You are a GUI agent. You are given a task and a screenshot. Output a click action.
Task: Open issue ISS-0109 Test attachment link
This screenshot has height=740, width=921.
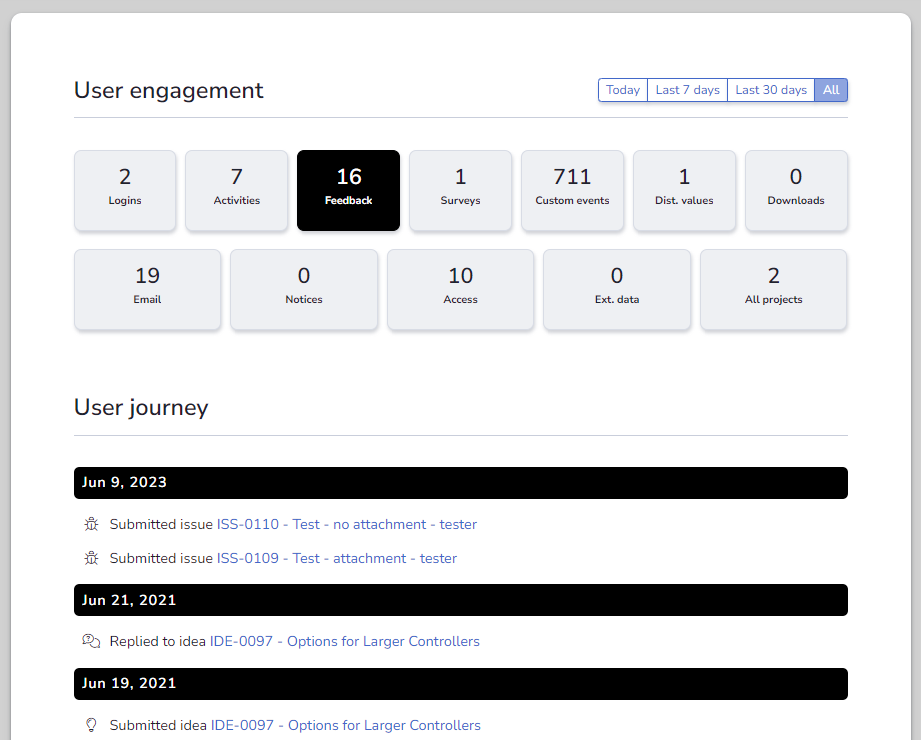point(336,558)
